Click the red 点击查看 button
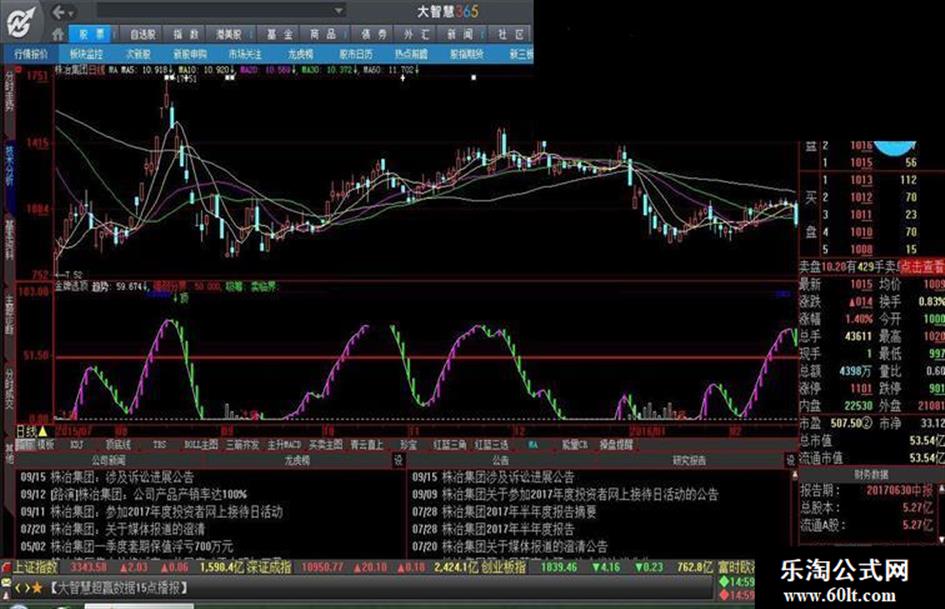This screenshot has height=609, width=945. pyautogui.click(x=922, y=267)
